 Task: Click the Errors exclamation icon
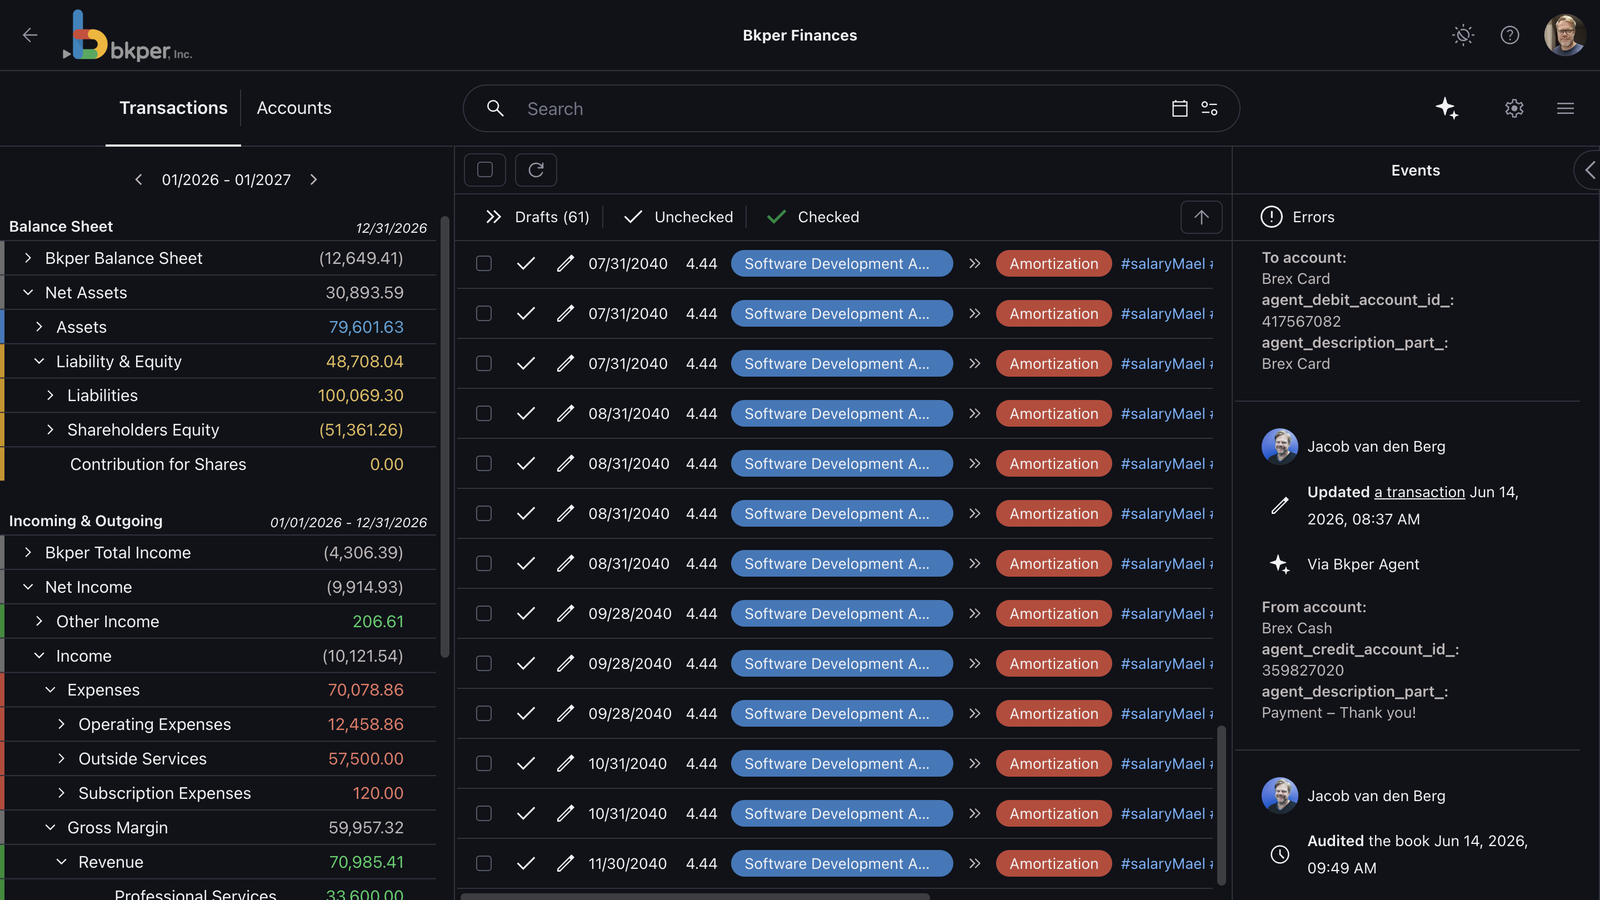click(x=1272, y=217)
